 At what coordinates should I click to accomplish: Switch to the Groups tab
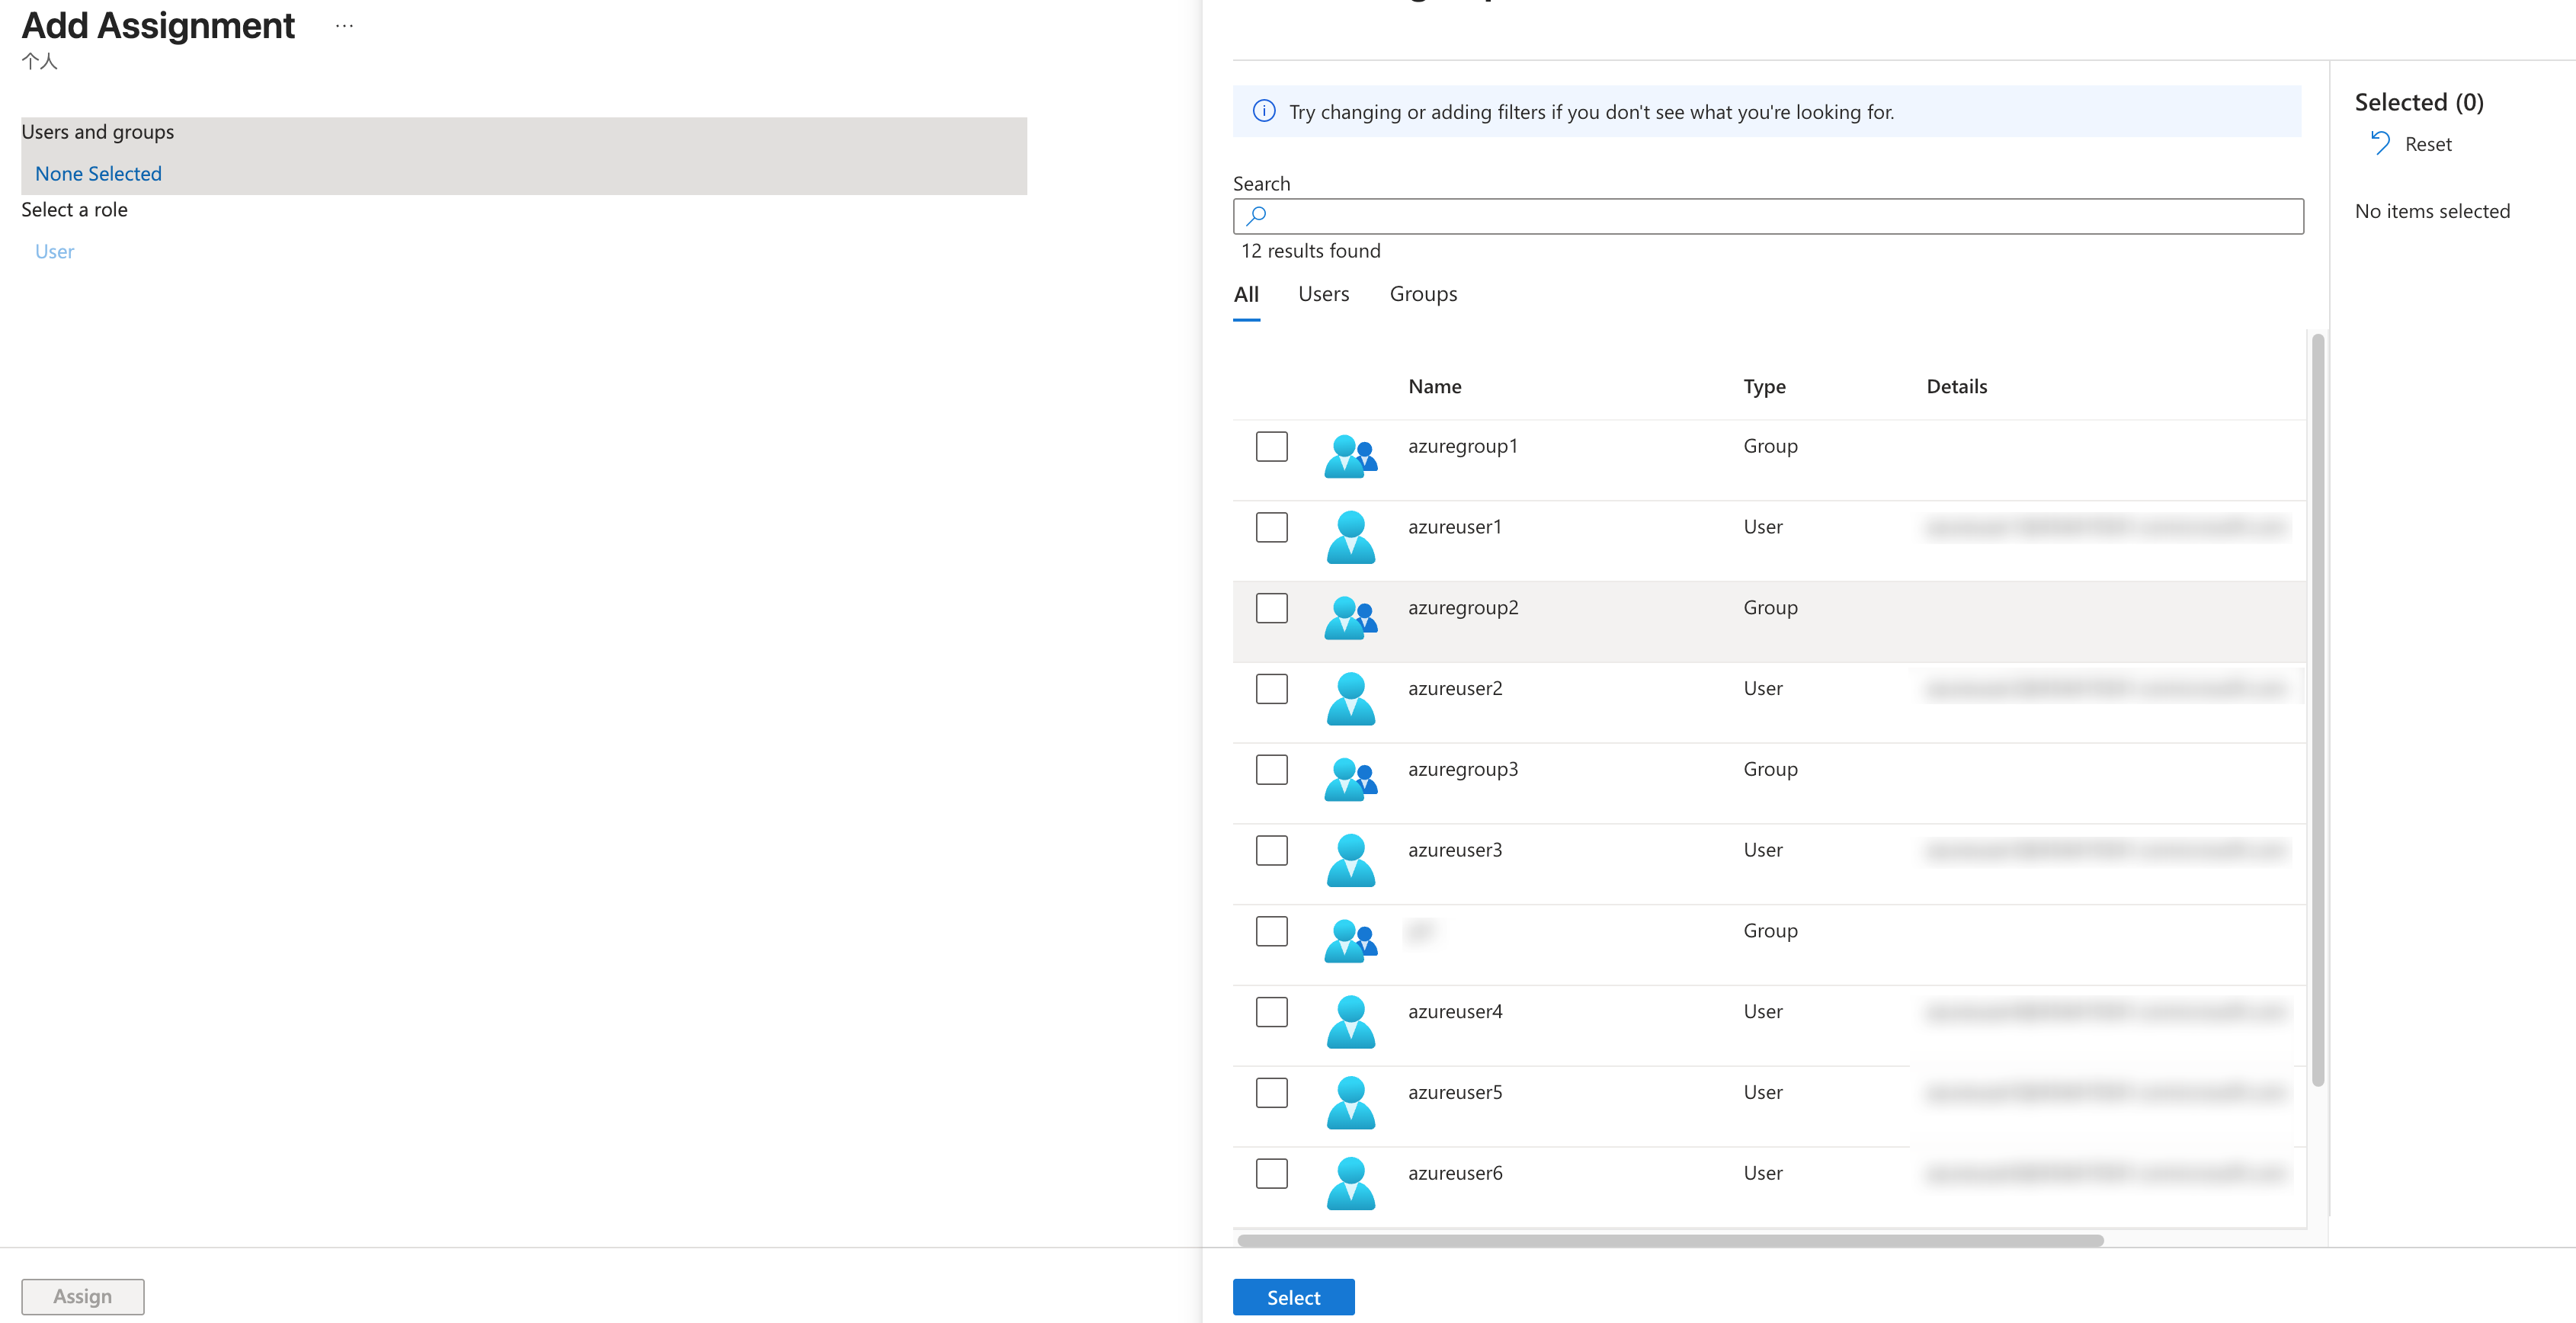(x=1422, y=294)
